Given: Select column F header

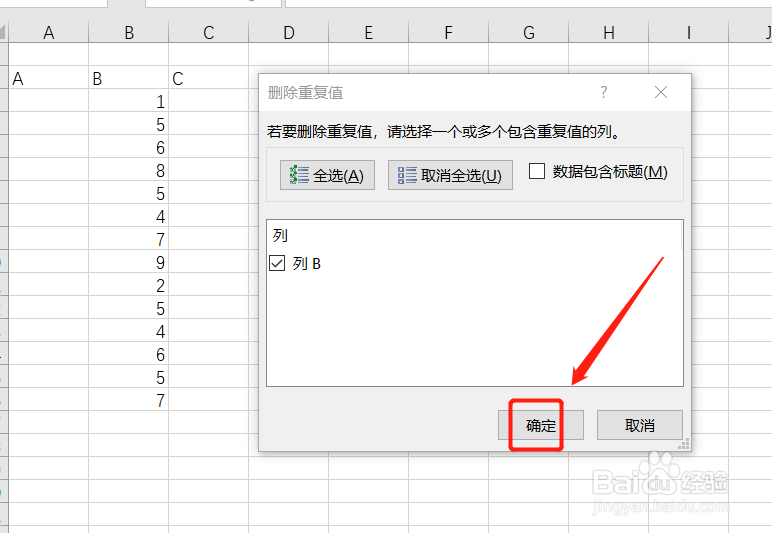Looking at the screenshot, I should (449, 32).
